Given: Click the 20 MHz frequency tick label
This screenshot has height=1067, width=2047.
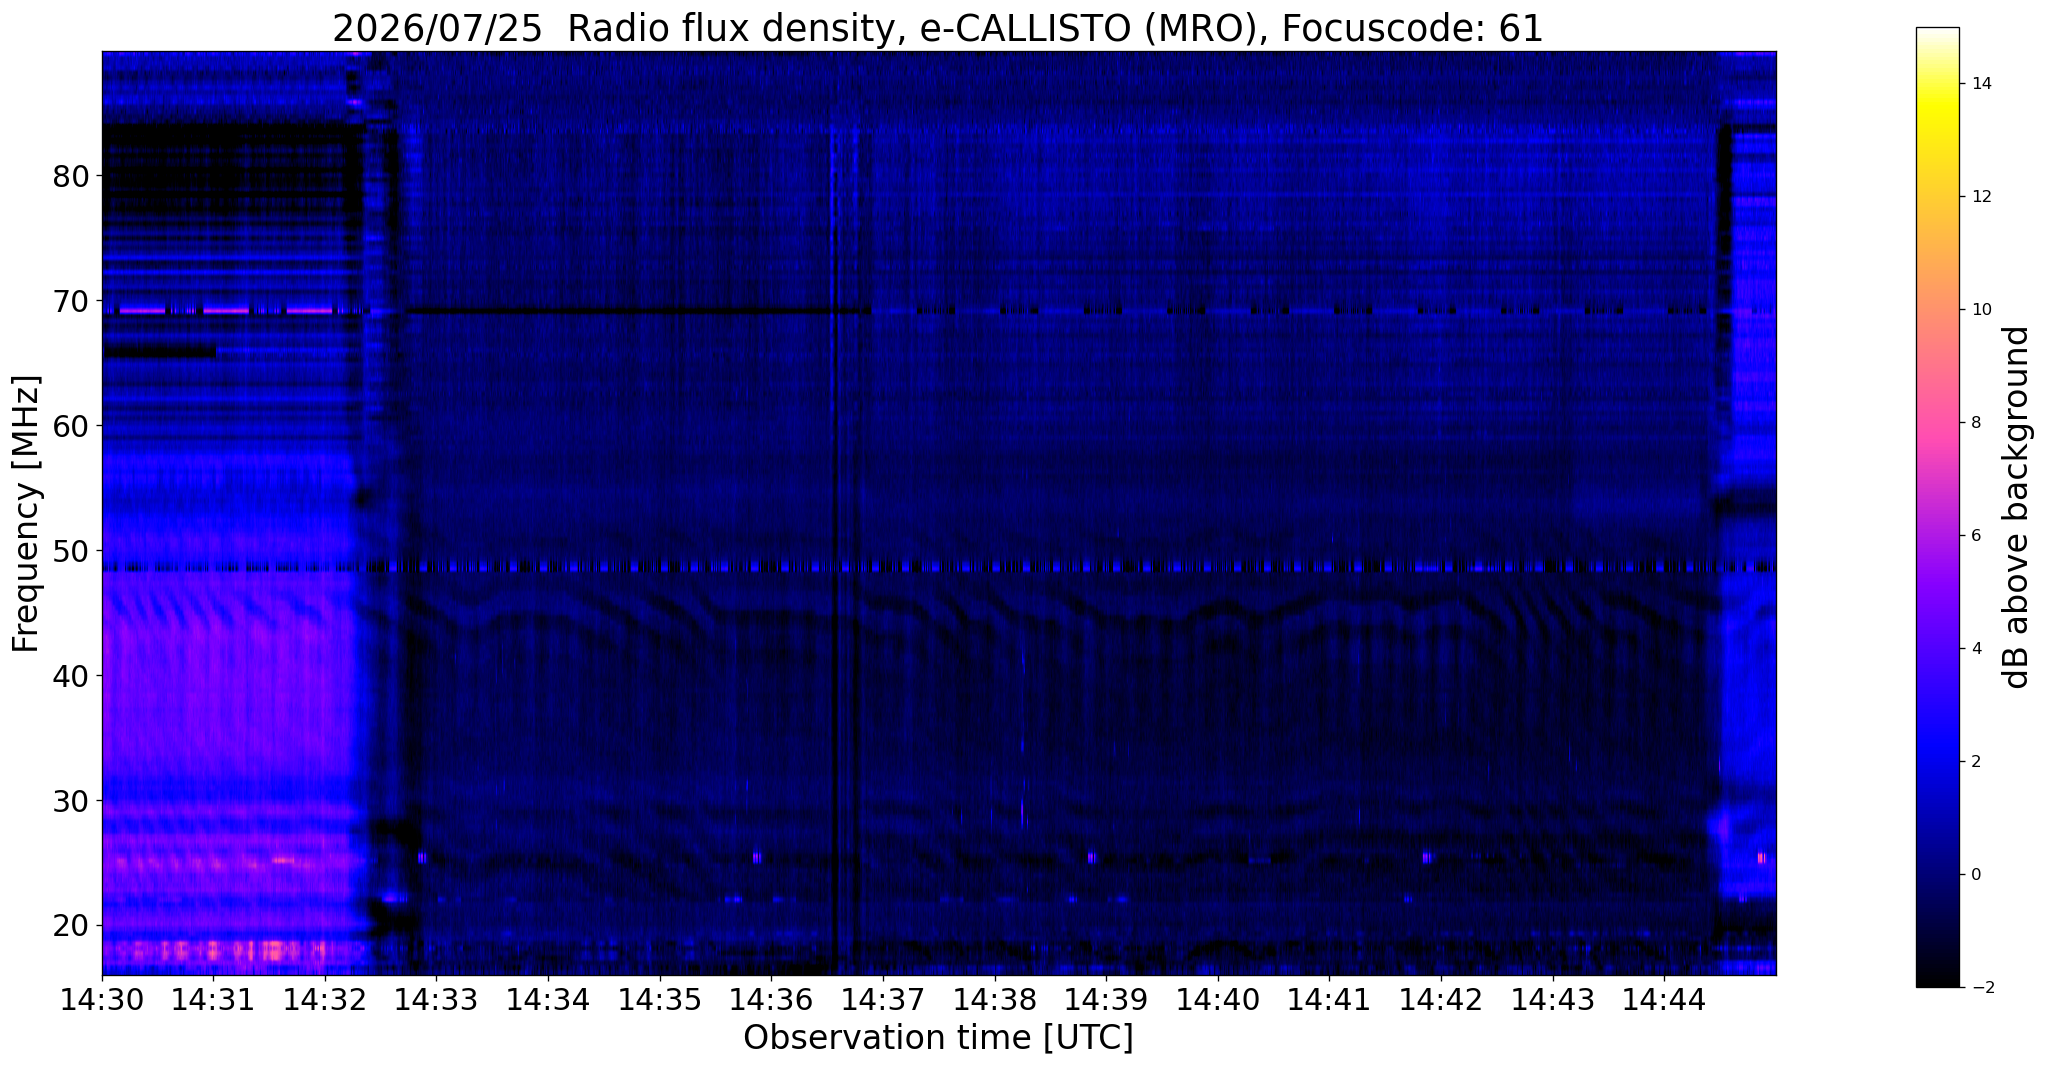Looking at the screenshot, I should click(x=70, y=926).
